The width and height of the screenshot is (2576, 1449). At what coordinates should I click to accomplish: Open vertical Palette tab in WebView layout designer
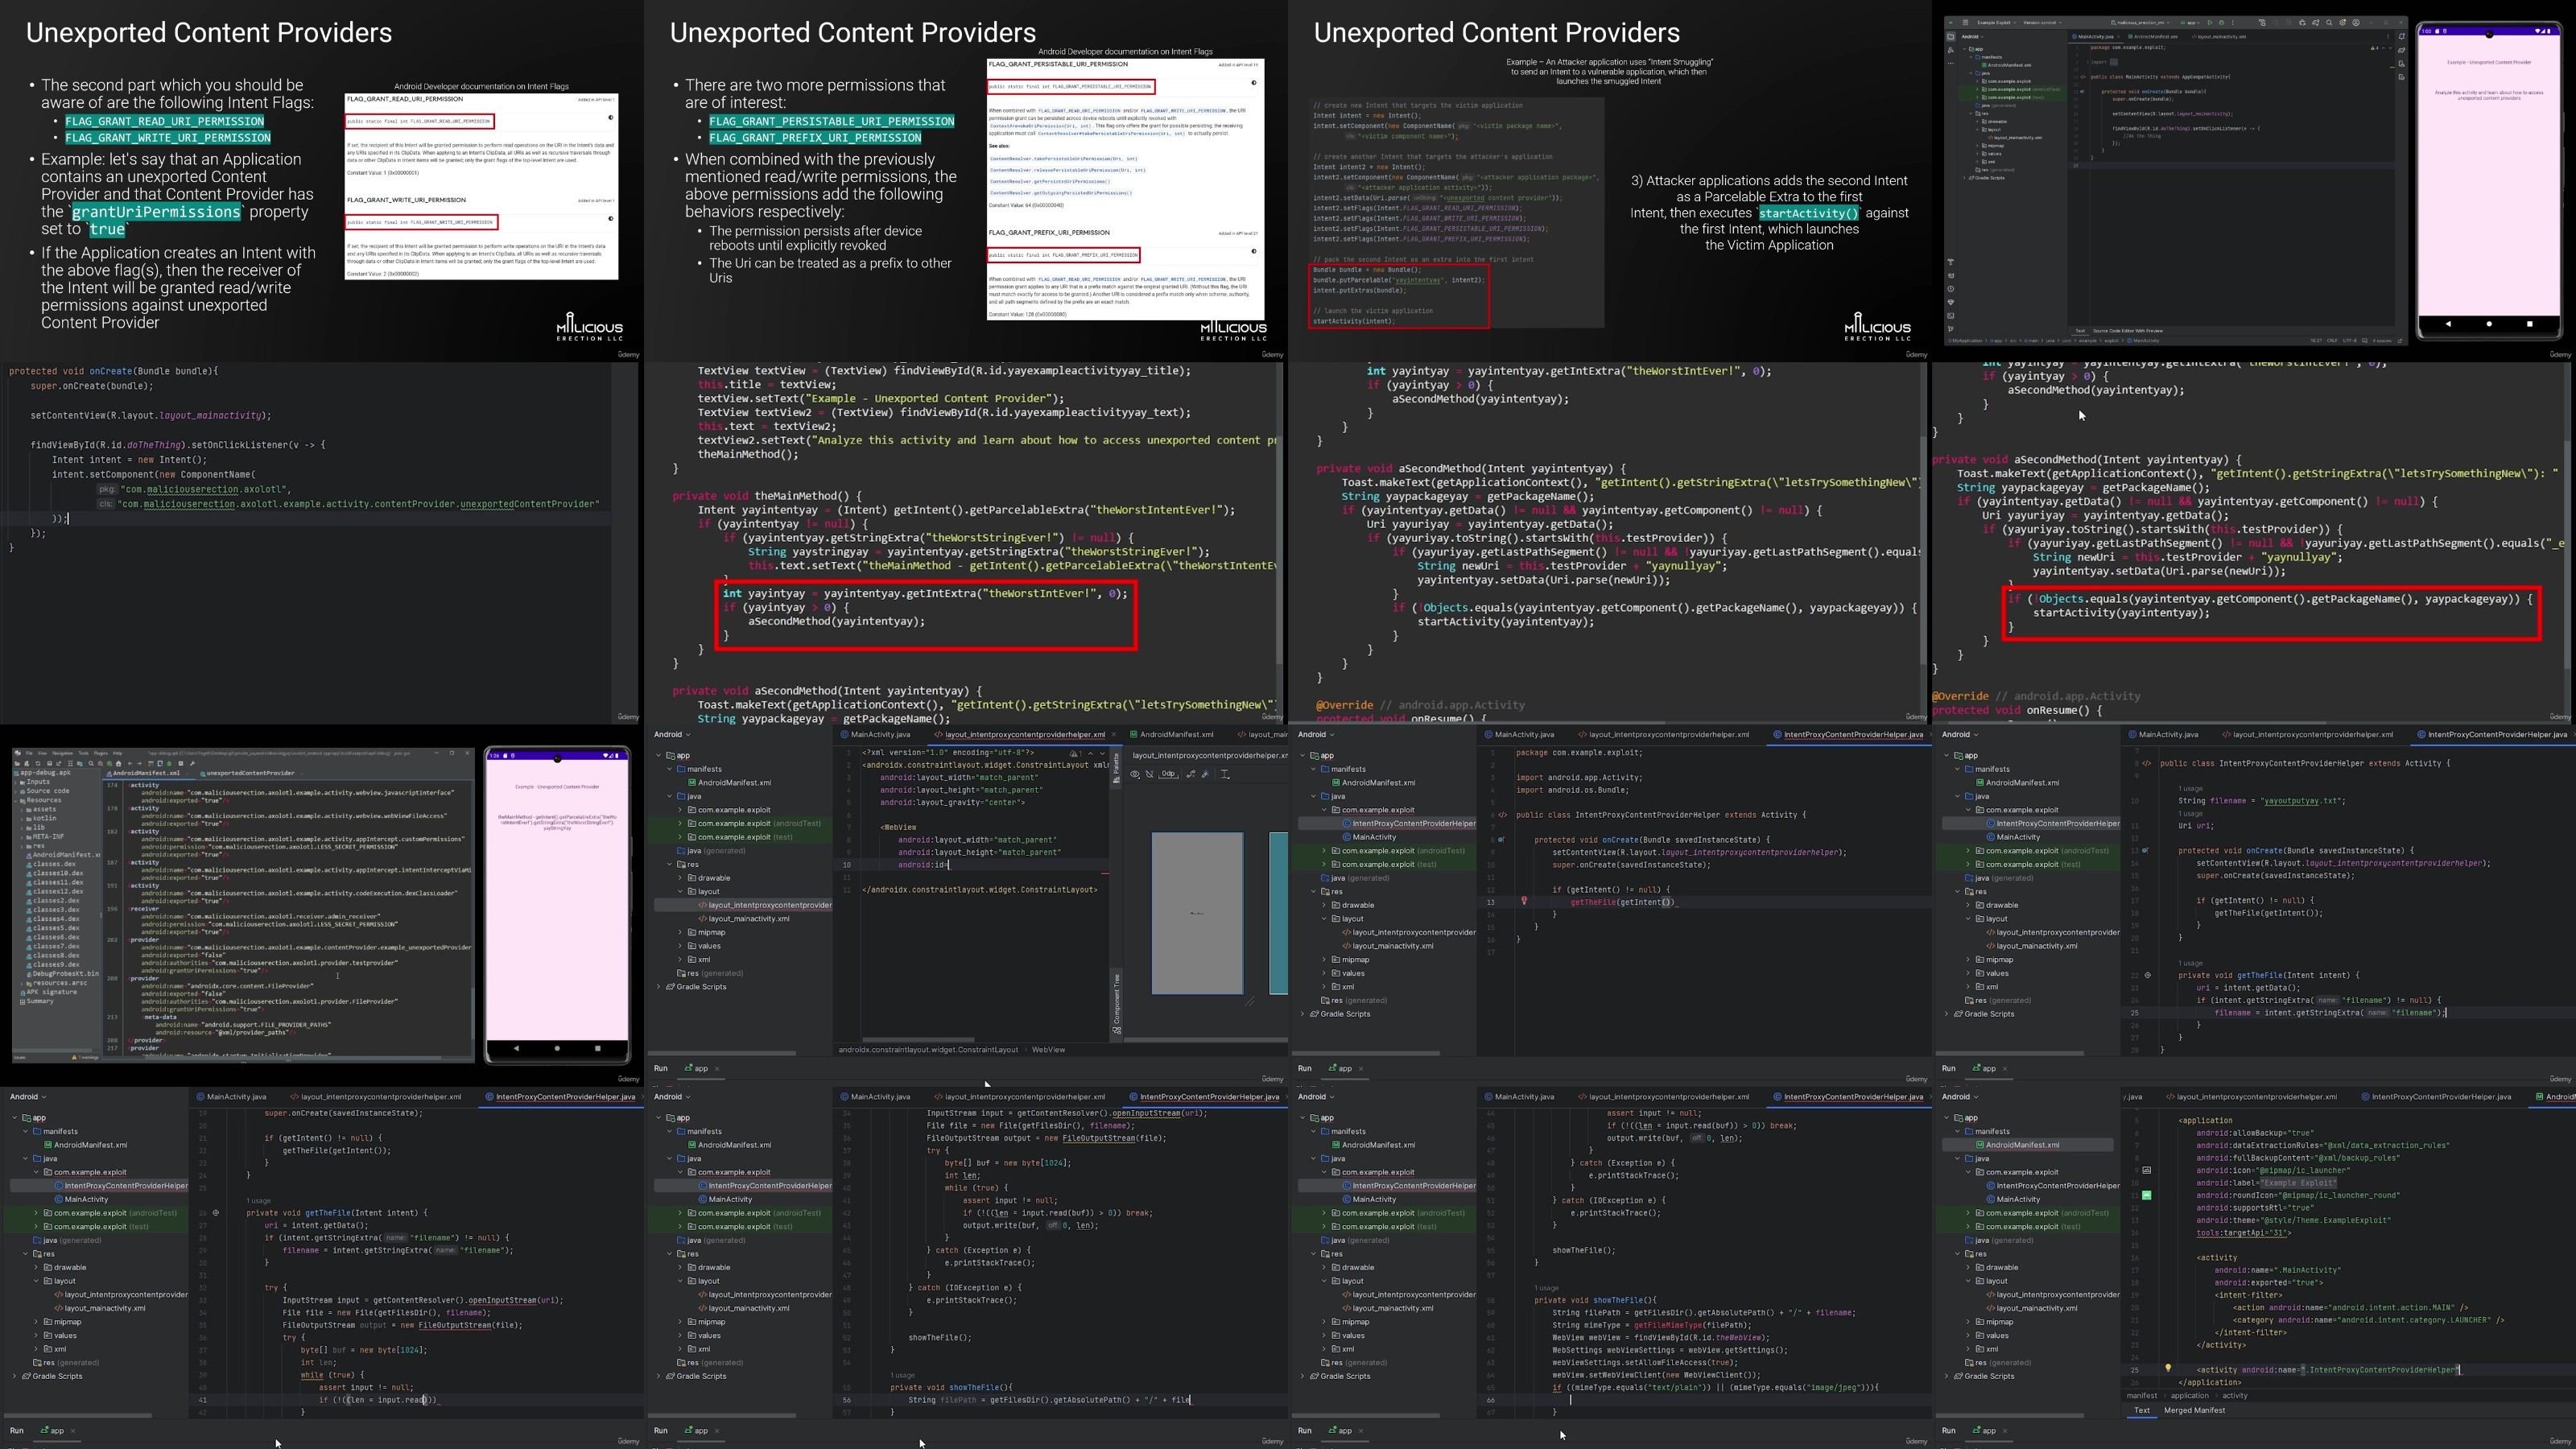pyautogui.click(x=1117, y=768)
